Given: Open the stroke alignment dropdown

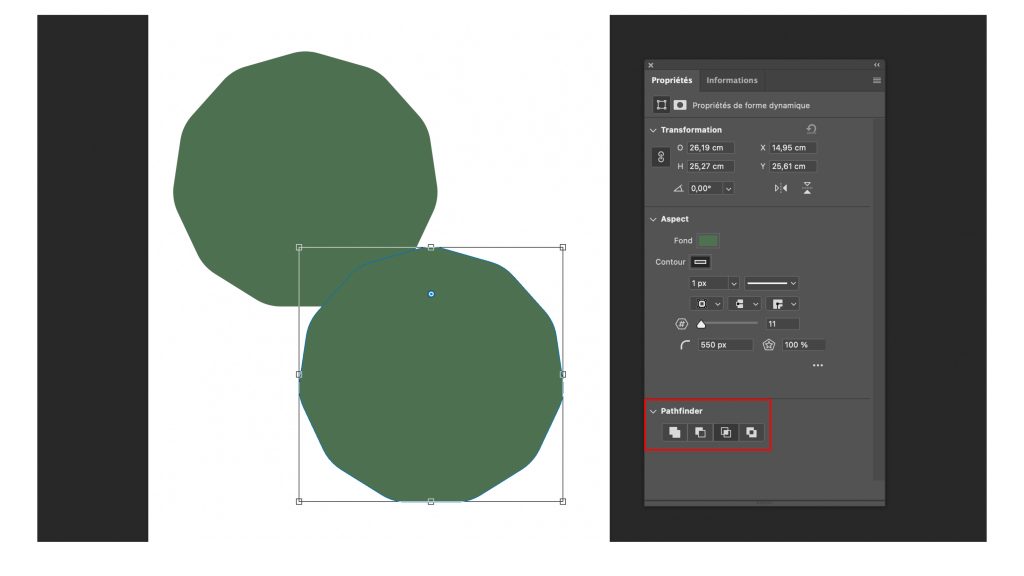Looking at the screenshot, I should pyautogui.click(x=707, y=304).
